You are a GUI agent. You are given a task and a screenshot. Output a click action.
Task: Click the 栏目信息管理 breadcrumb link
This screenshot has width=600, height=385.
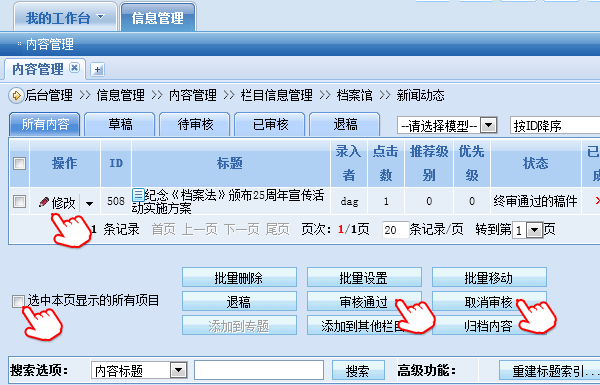pyautogui.click(x=276, y=95)
